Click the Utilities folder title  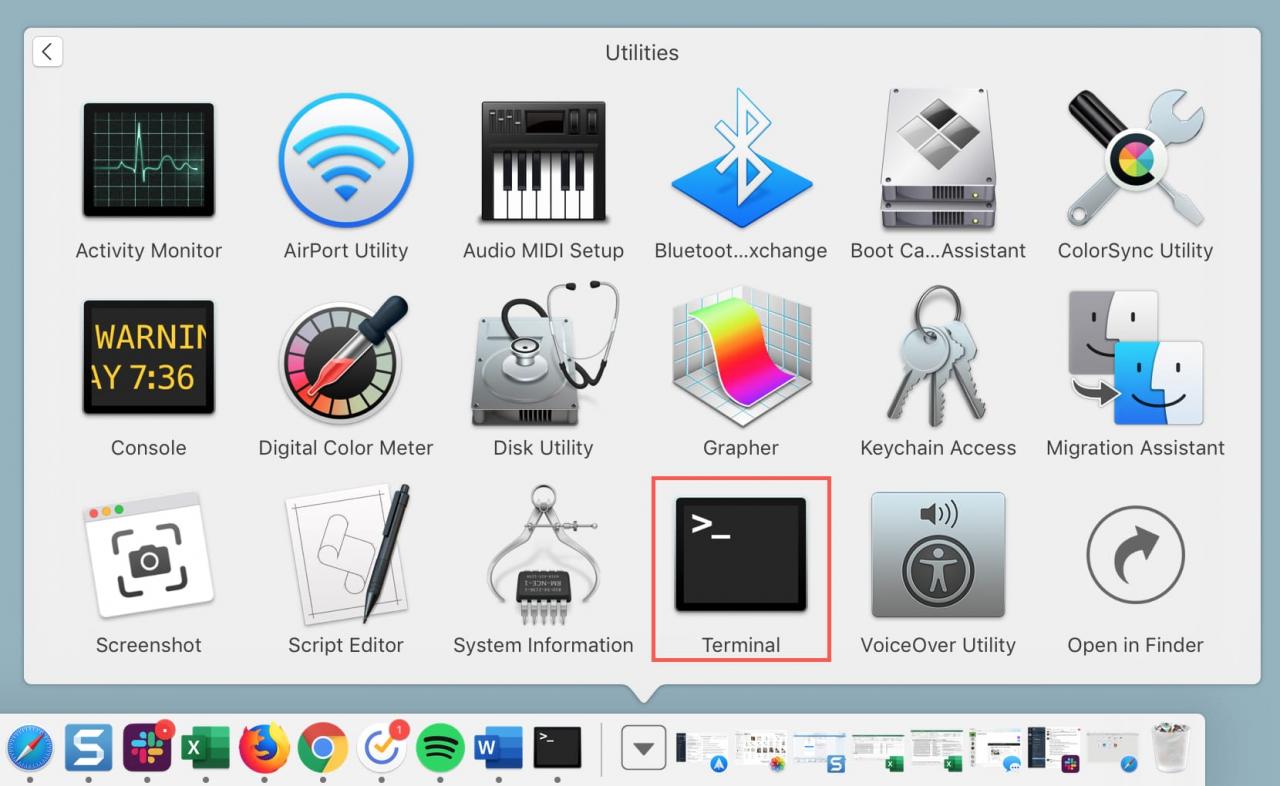(642, 53)
